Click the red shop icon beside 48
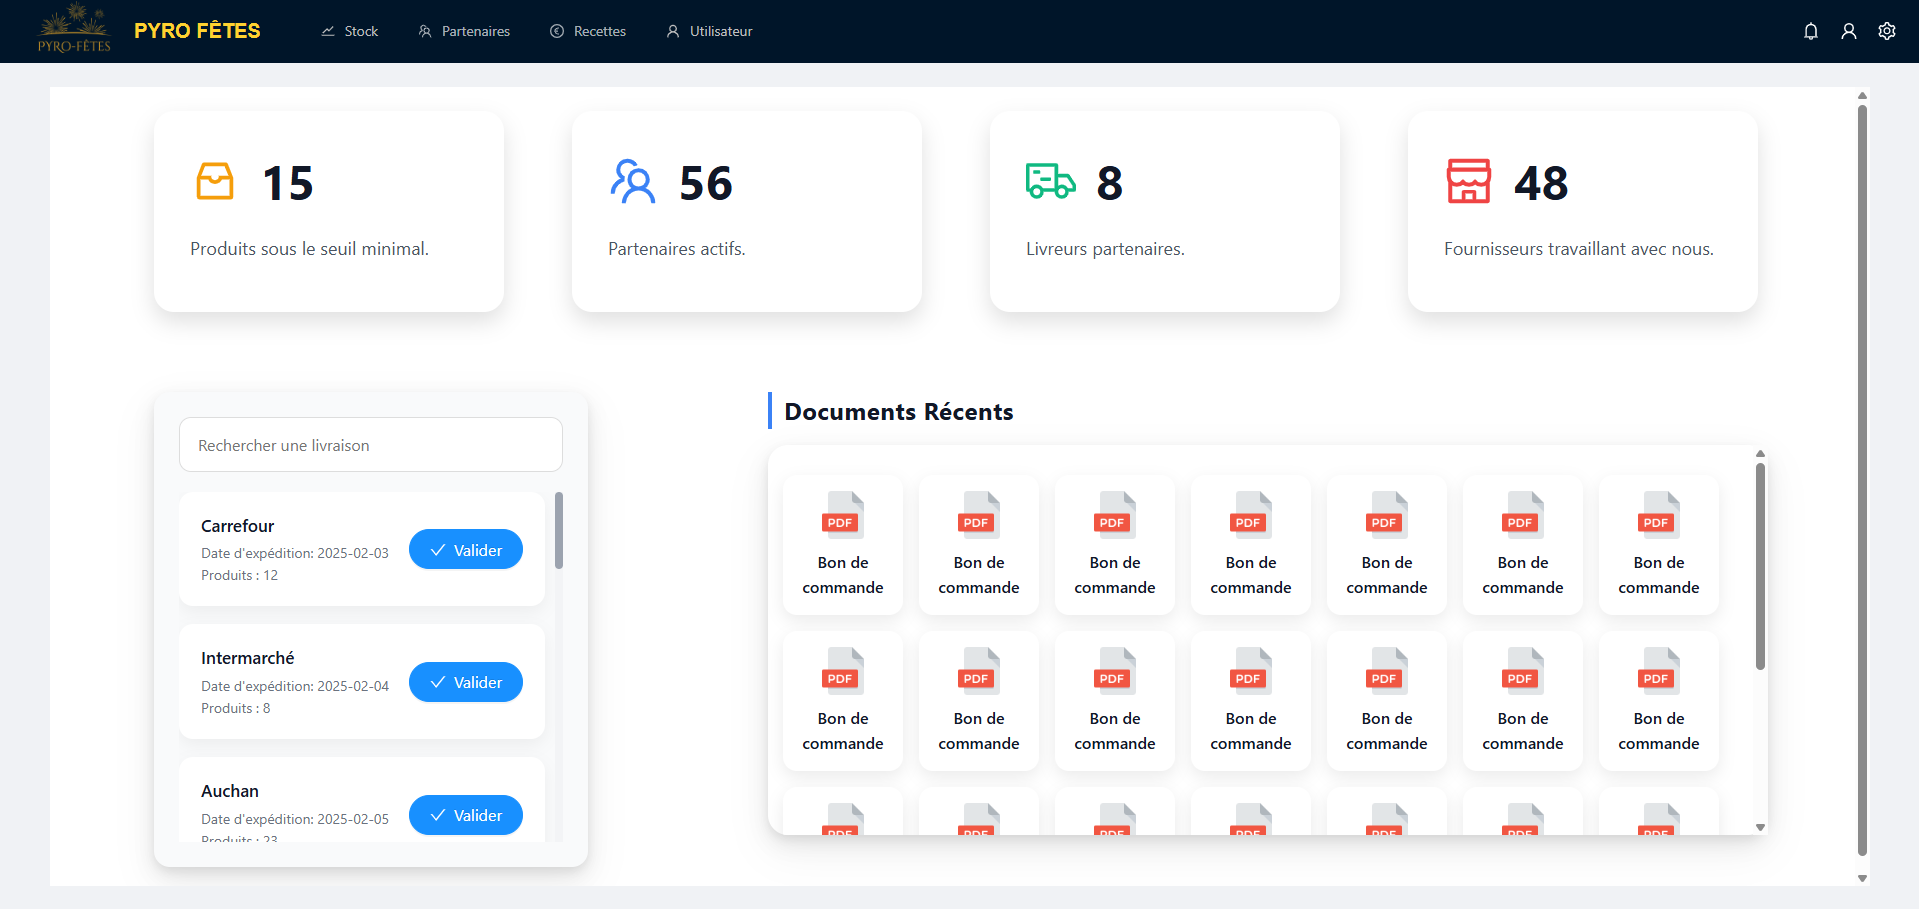This screenshot has height=909, width=1919. pos(1468,182)
